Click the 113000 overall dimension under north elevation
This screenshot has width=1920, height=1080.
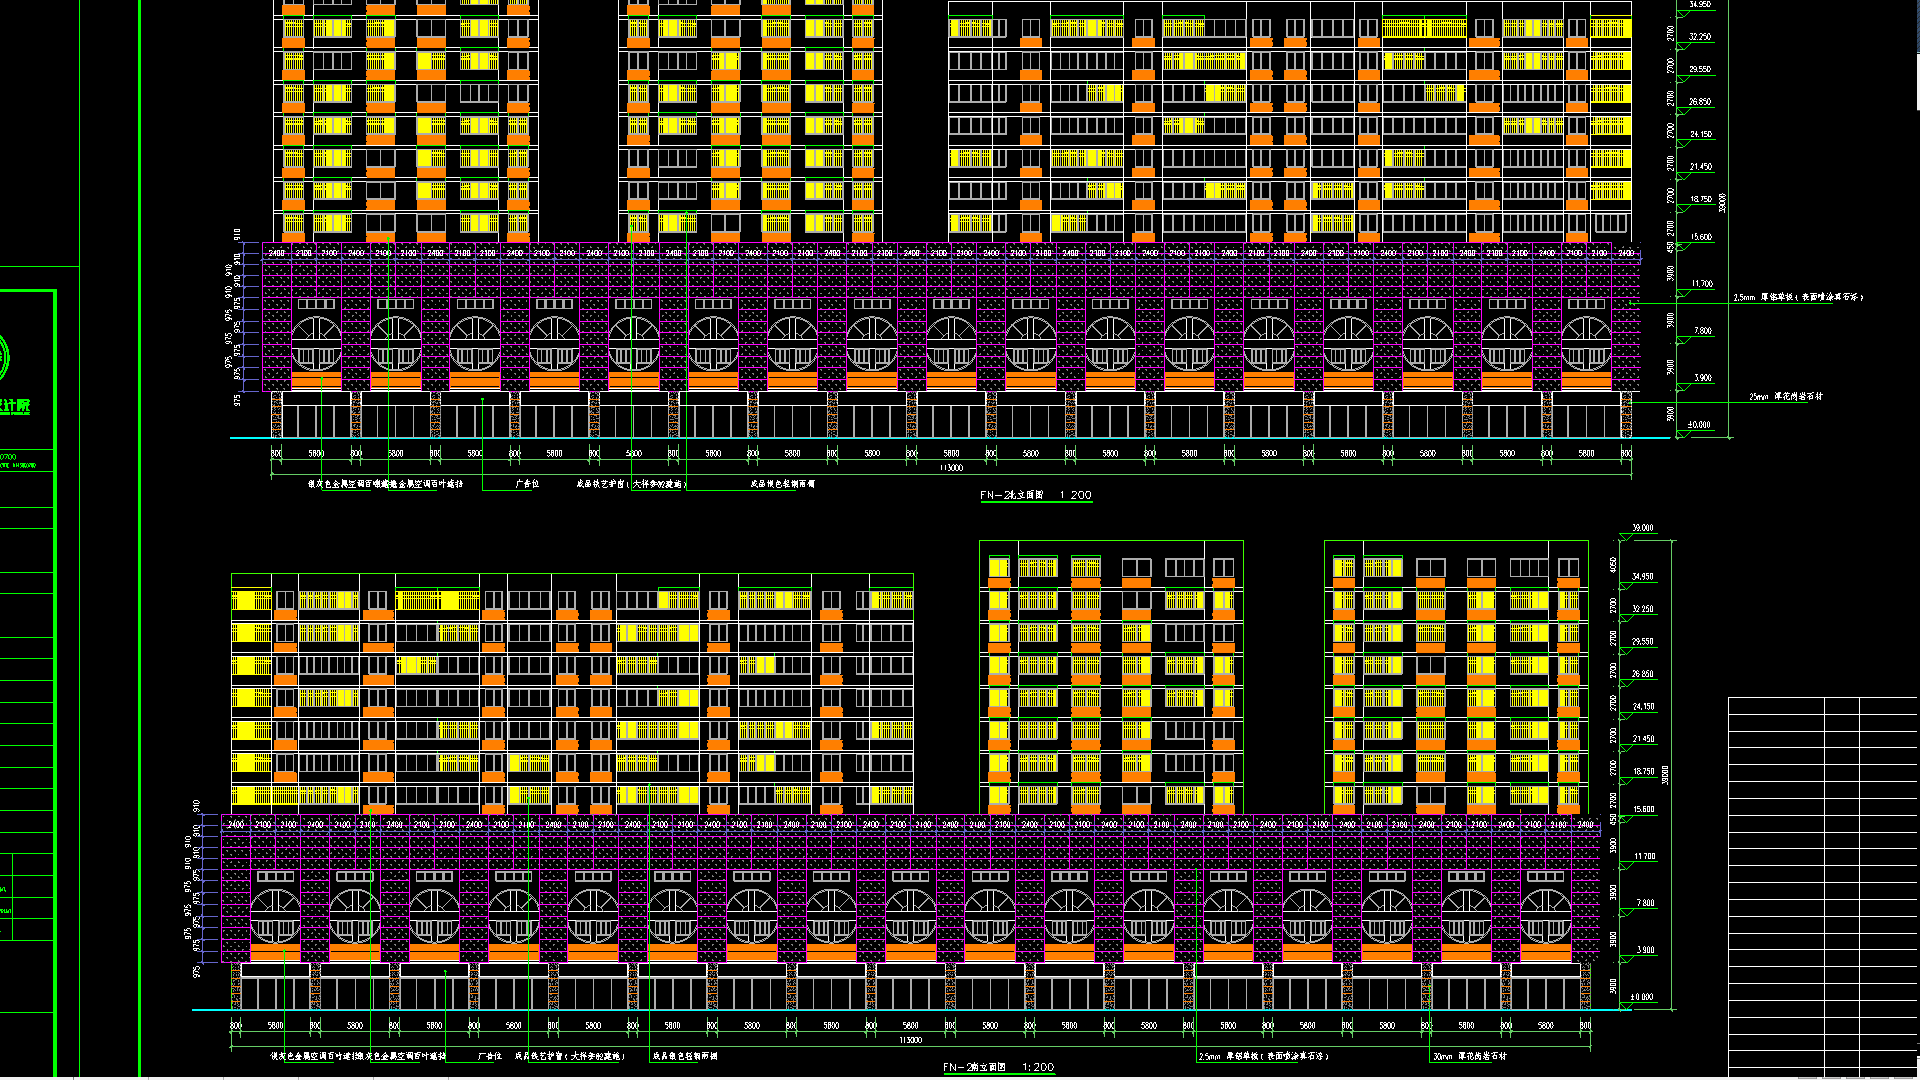tap(951, 468)
